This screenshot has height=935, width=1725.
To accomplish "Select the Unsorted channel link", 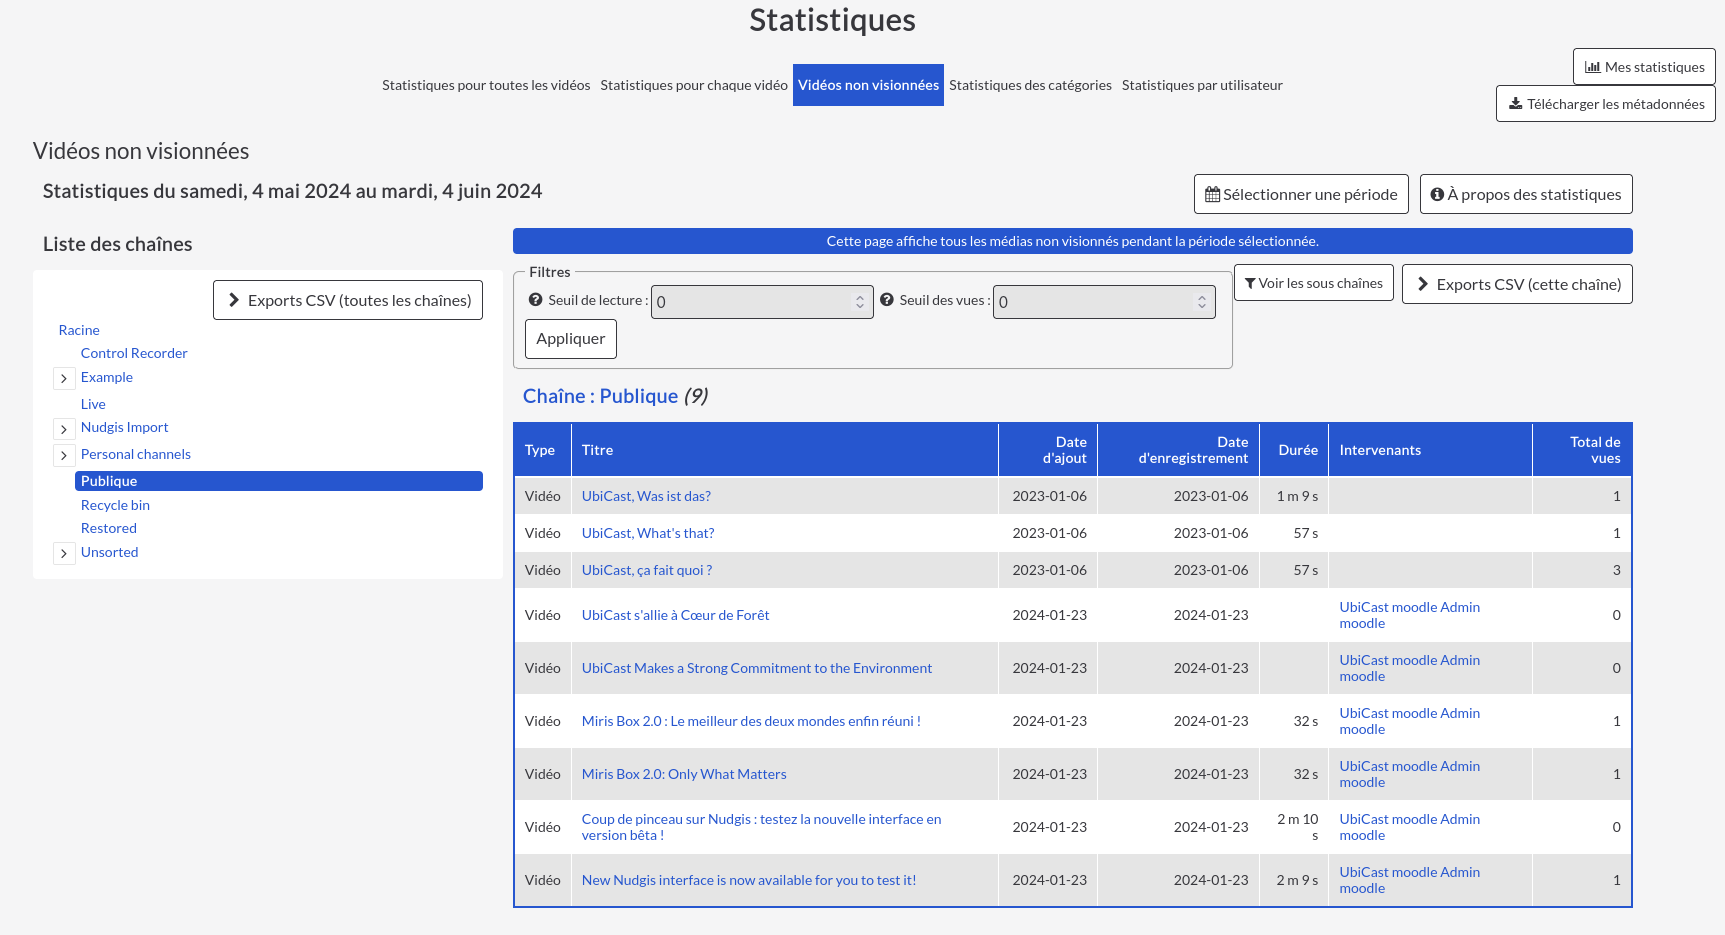I will tap(110, 552).
